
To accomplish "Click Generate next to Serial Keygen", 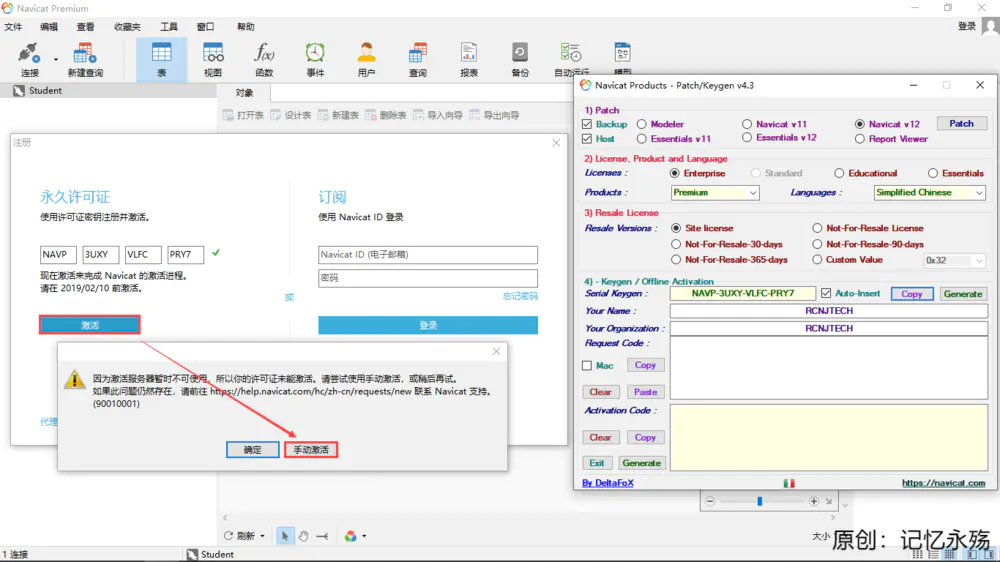I will [963, 293].
